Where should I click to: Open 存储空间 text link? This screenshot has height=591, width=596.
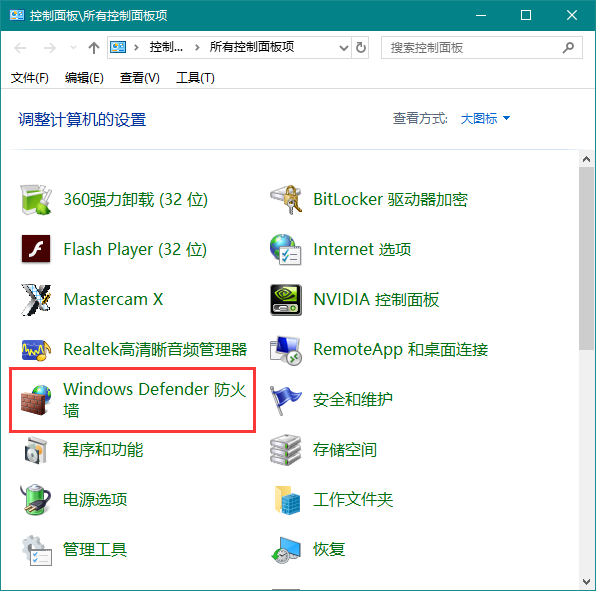coord(345,450)
